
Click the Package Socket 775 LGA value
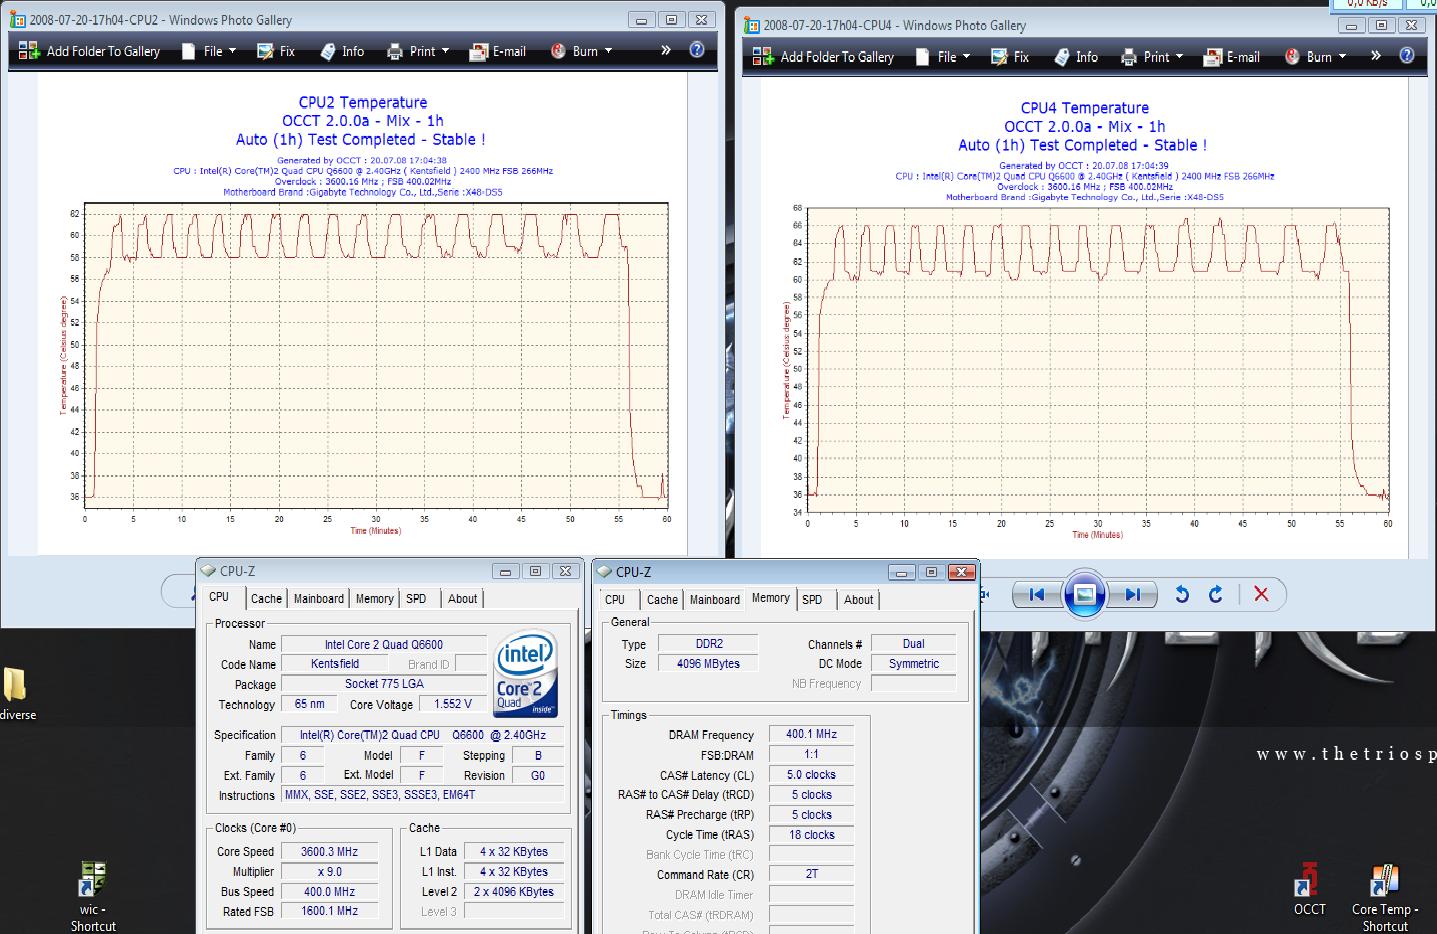(384, 684)
